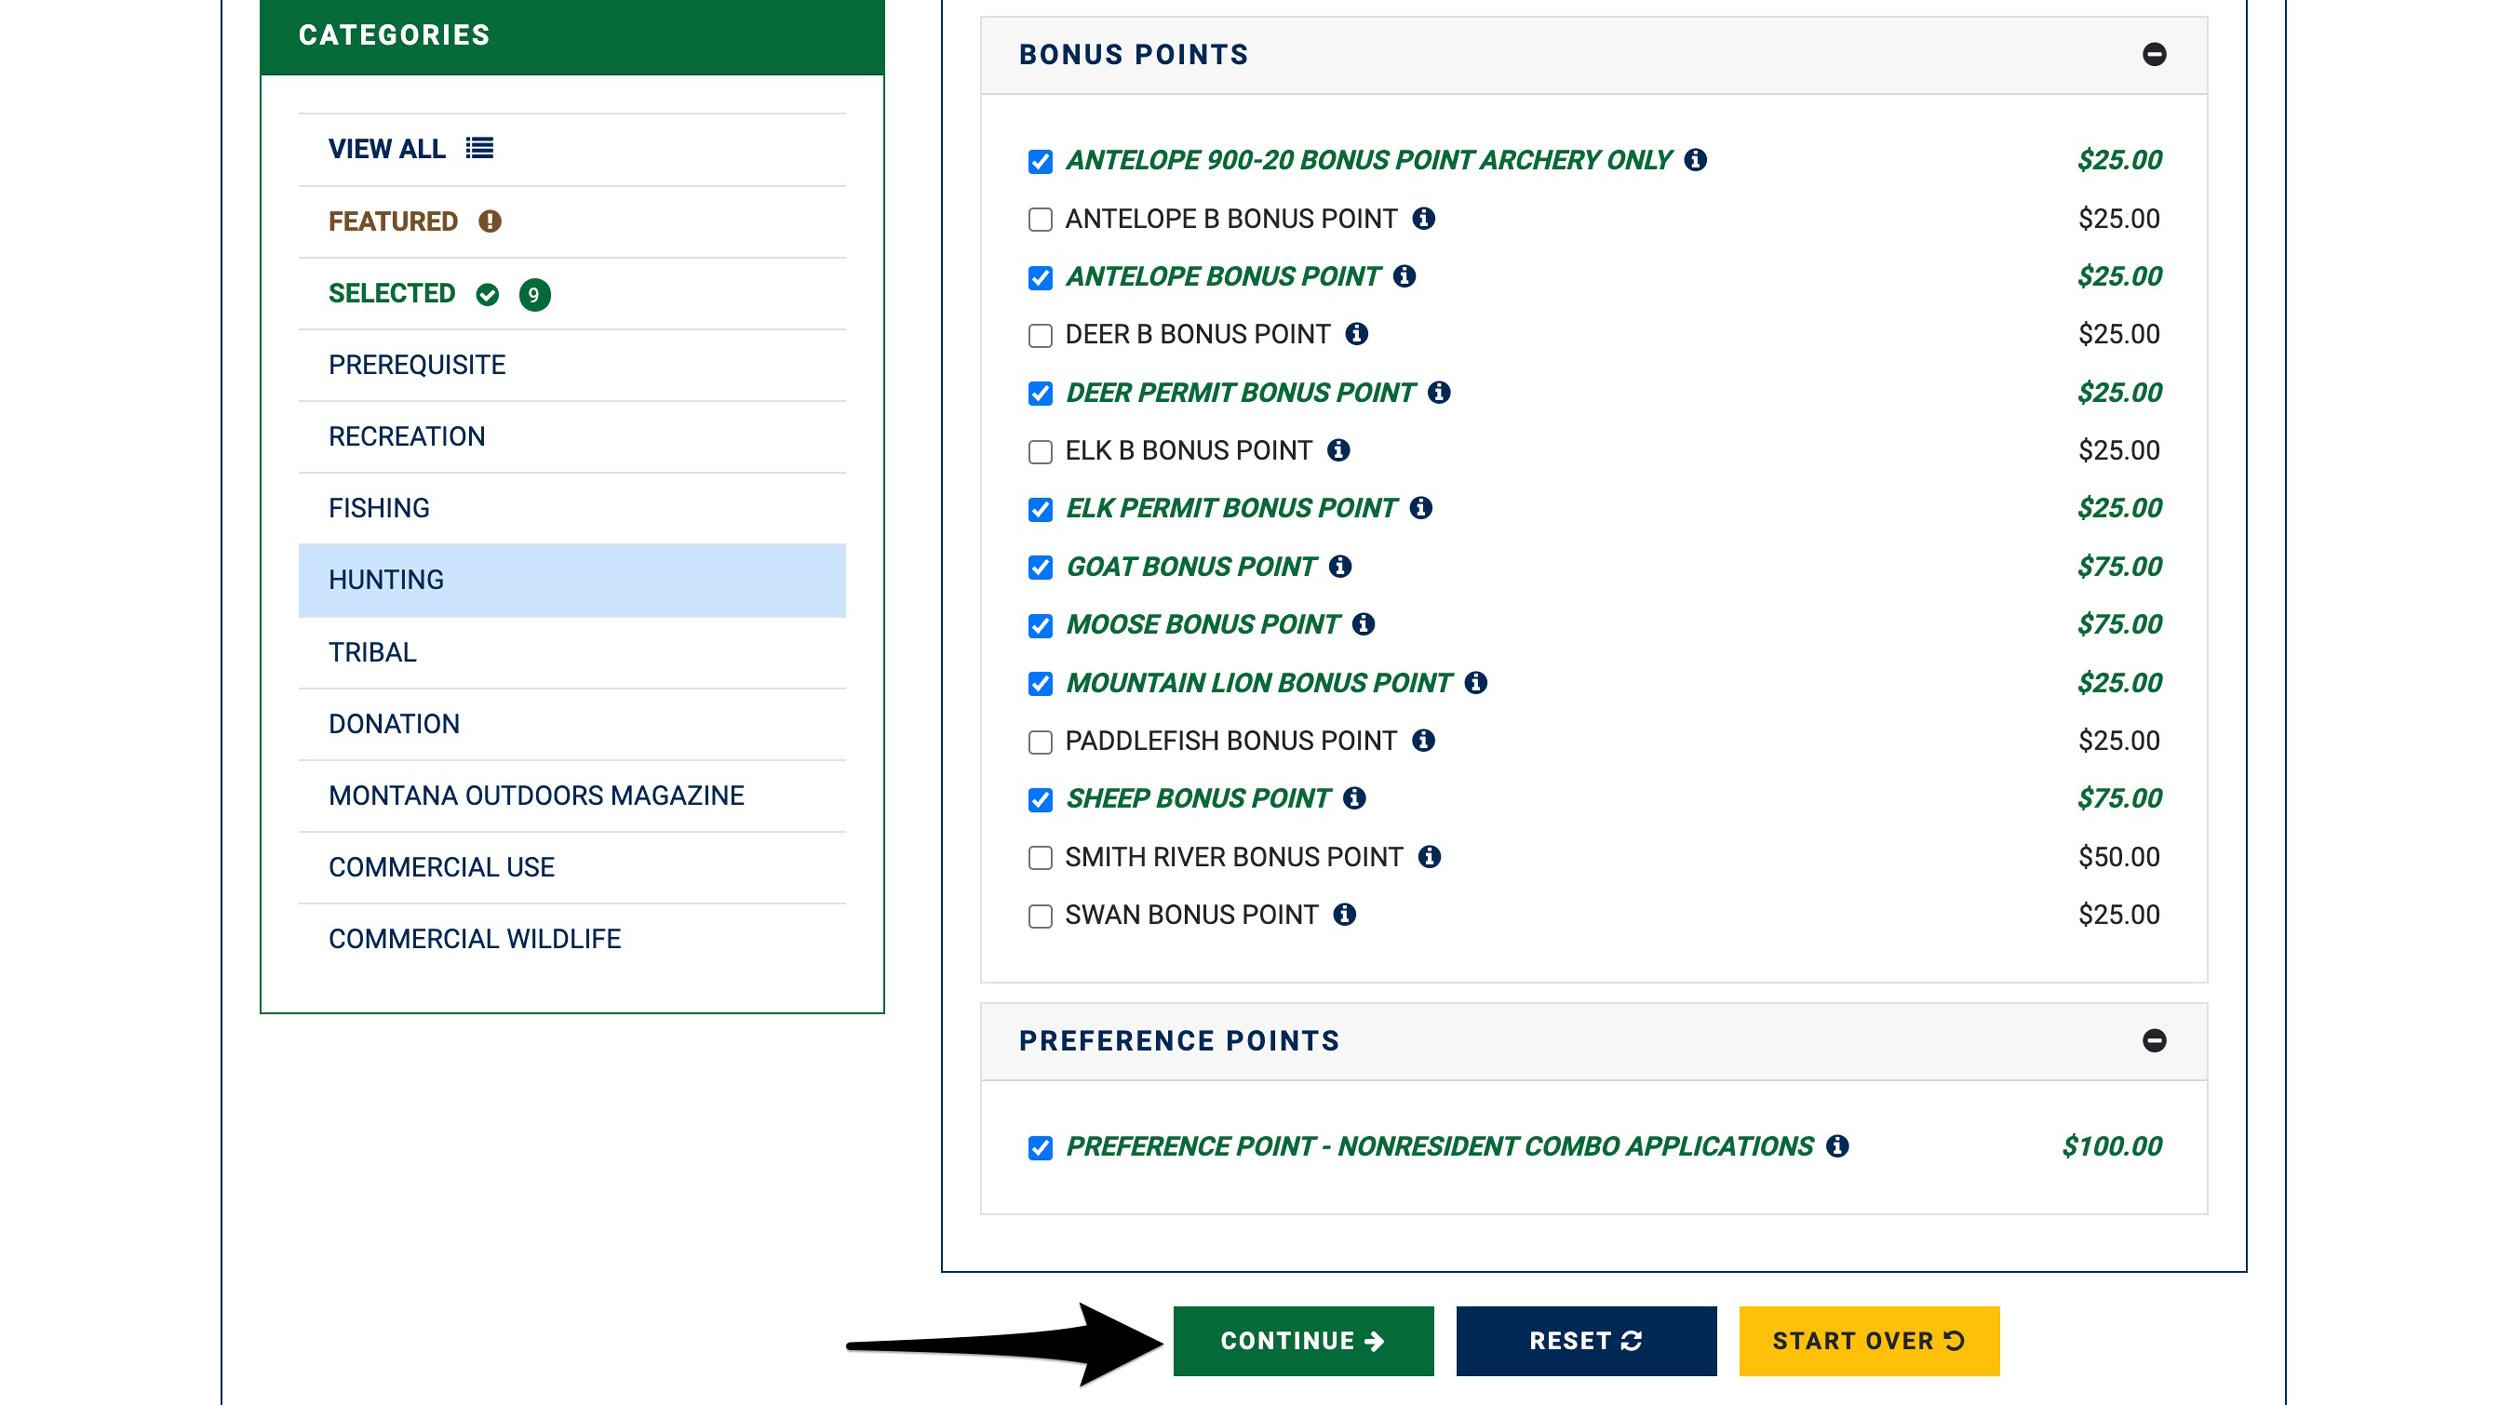The height and width of the screenshot is (1405, 2500).
Task: Click info icon for Smith River Bonus Point
Action: pos(1432,856)
